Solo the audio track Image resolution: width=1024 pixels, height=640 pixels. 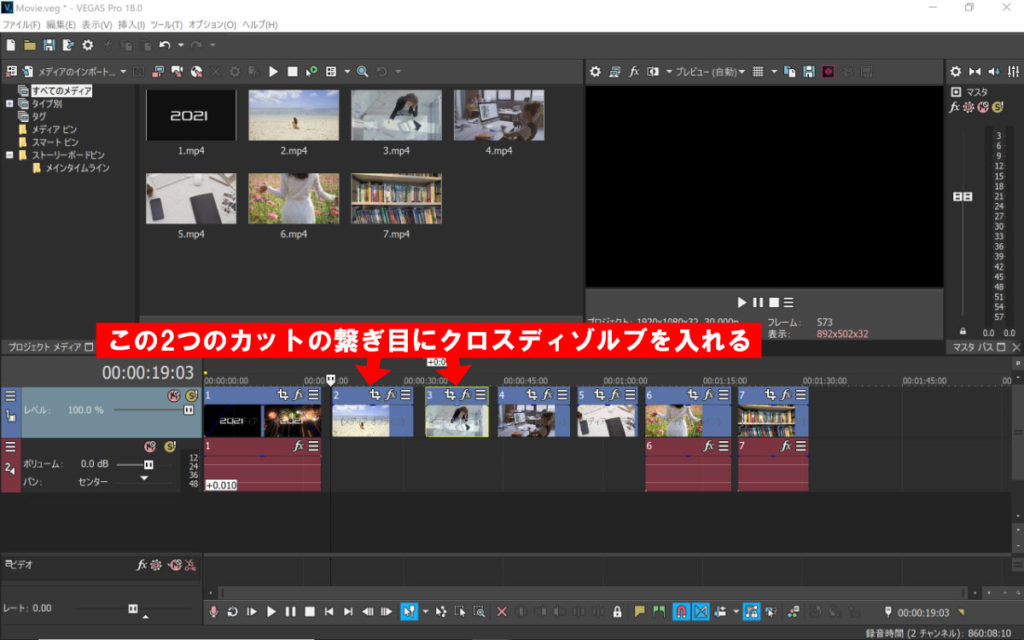169,446
